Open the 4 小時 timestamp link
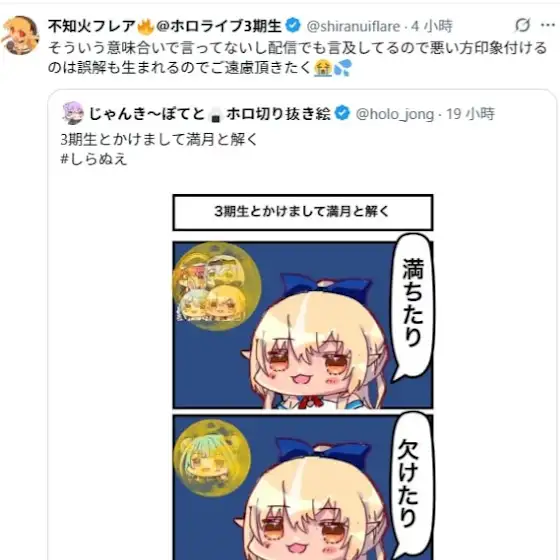The width and height of the screenshot is (560, 560). [431, 26]
